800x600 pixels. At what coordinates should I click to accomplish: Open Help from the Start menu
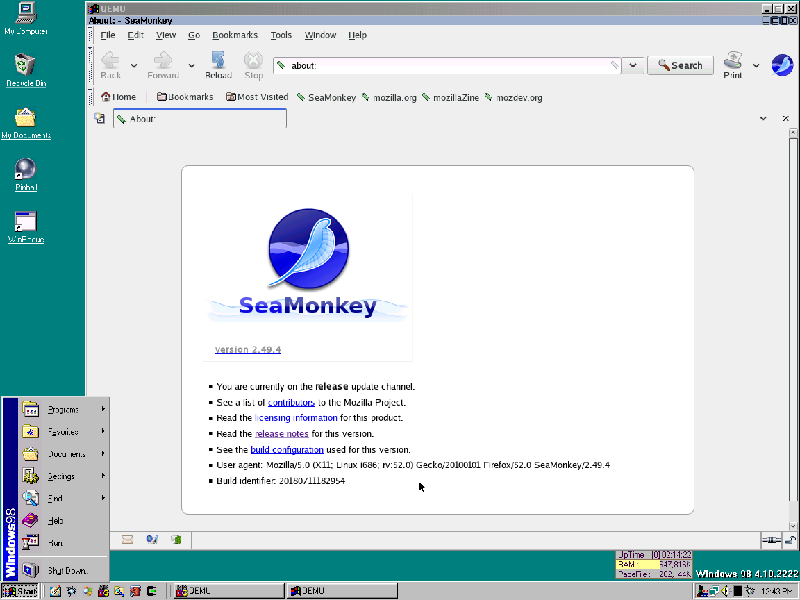tap(64, 520)
